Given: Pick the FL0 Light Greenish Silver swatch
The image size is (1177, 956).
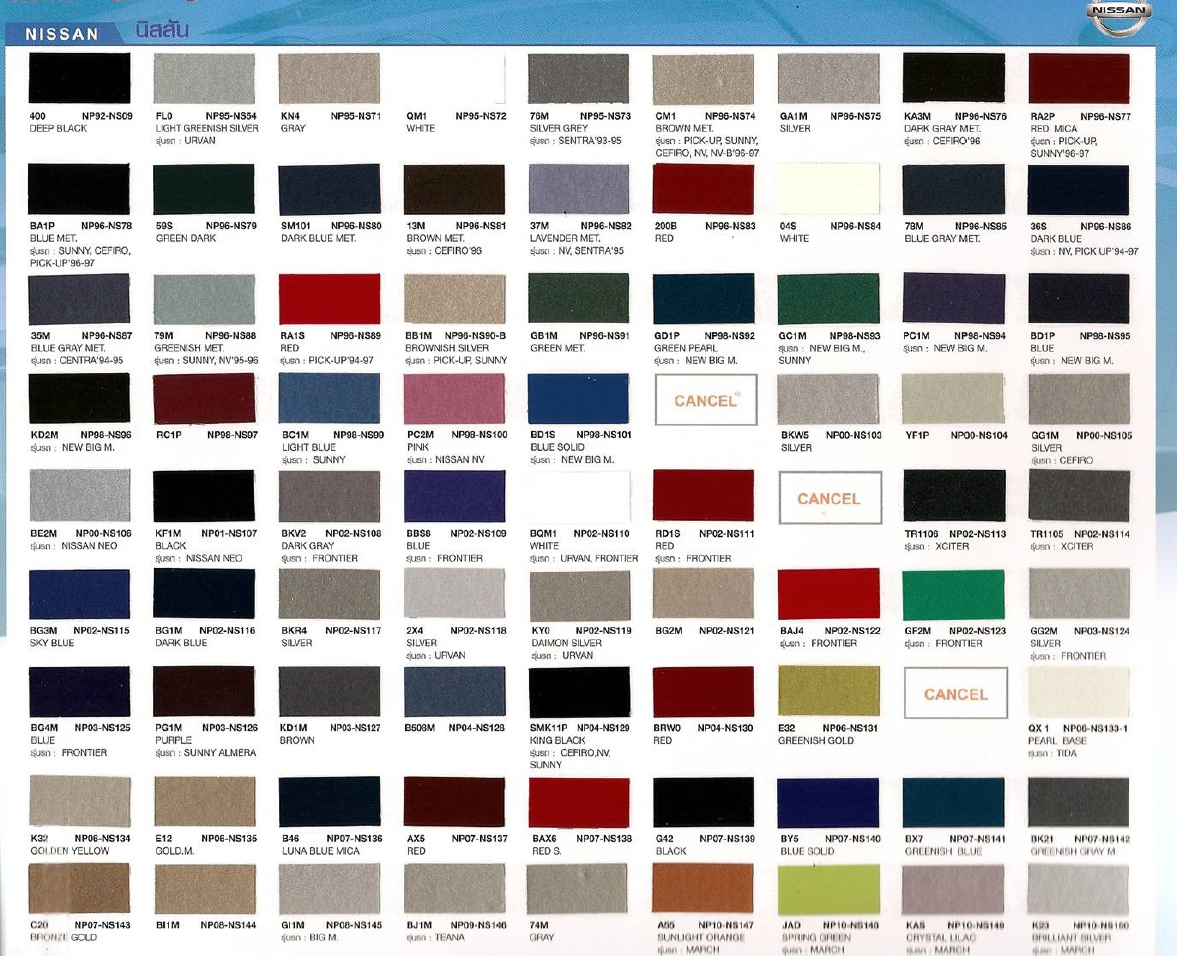Looking at the screenshot, I should click(204, 78).
